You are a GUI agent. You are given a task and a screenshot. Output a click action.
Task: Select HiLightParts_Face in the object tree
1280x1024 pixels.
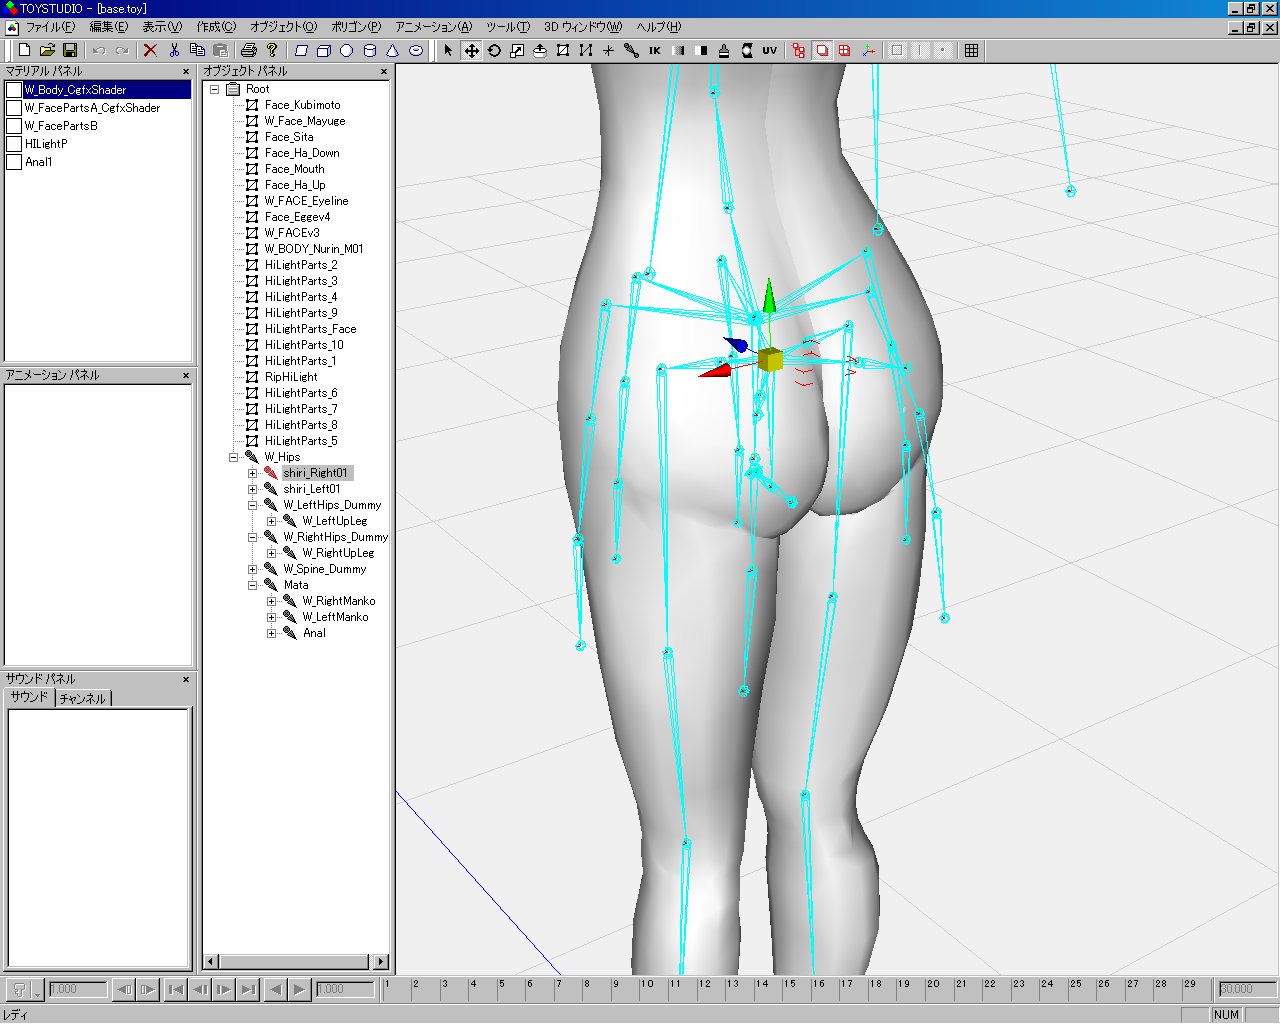310,329
